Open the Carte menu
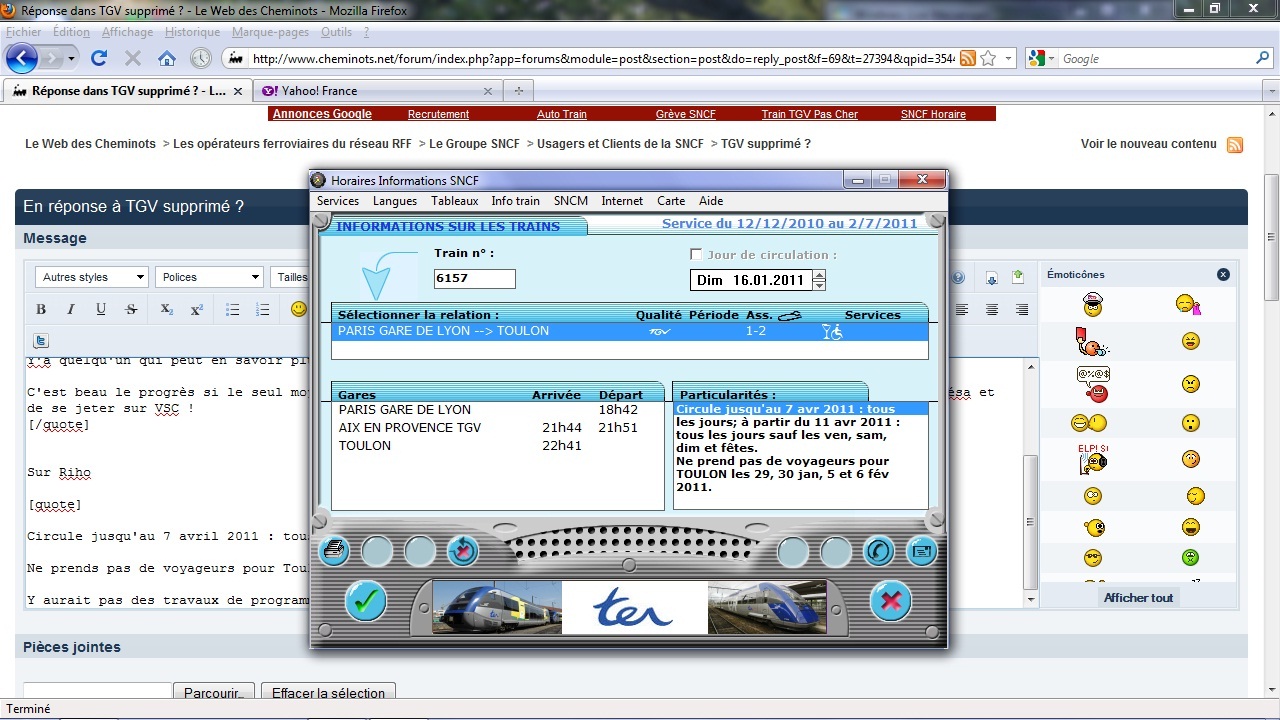The width and height of the screenshot is (1280, 720). 671,201
